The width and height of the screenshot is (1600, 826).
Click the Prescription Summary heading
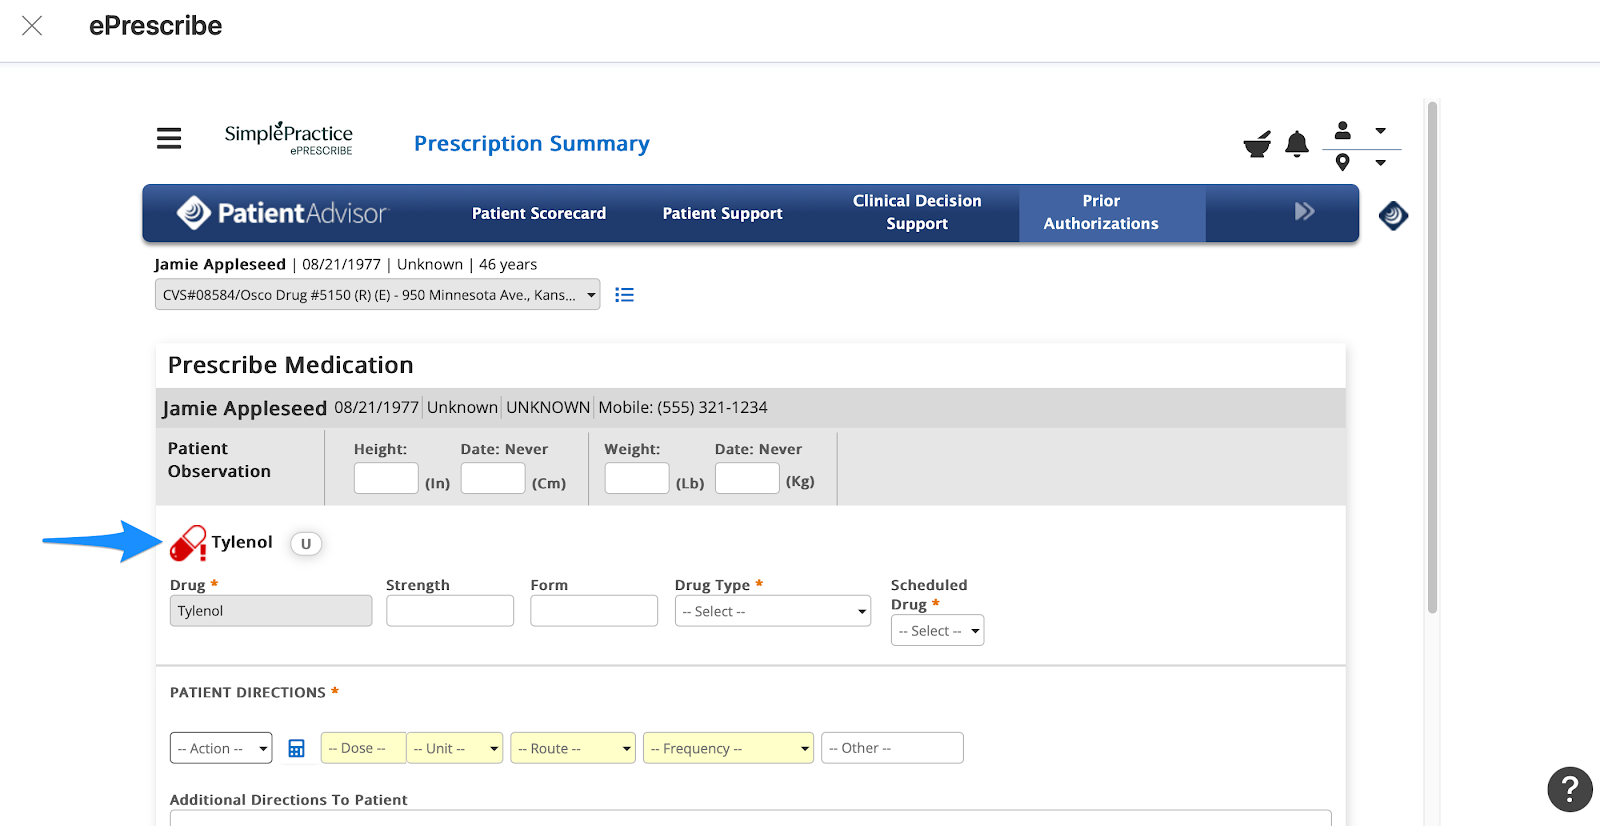[x=532, y=144]
